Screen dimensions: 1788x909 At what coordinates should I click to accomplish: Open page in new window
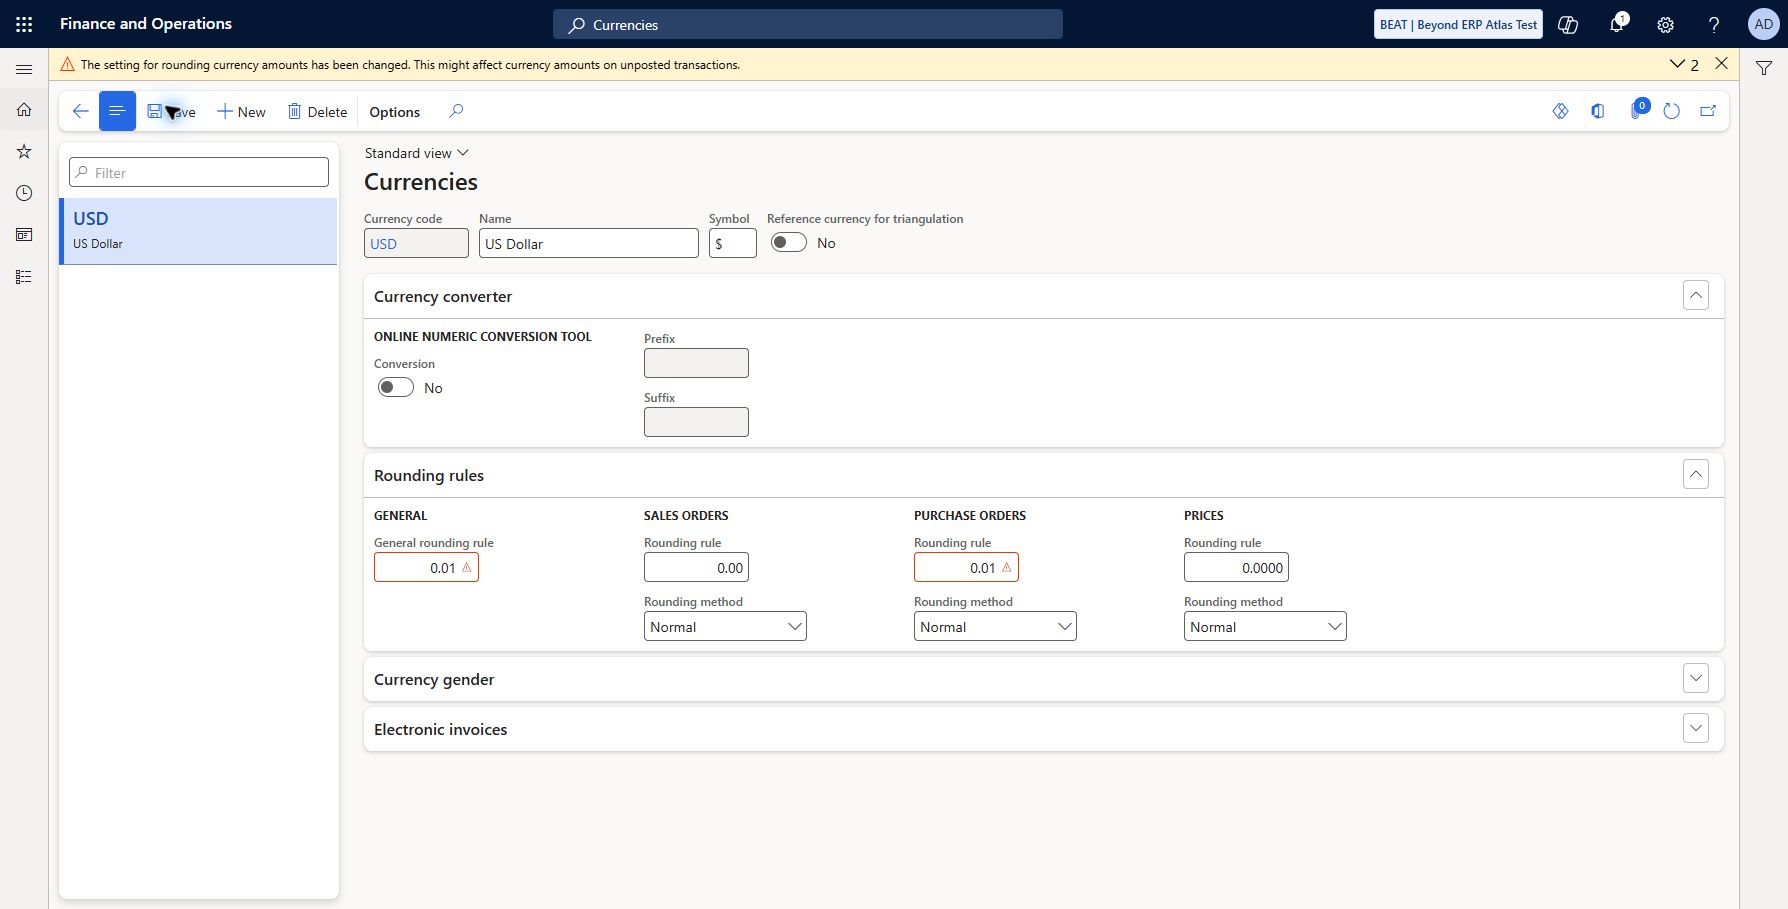[x=1708, y=111]
